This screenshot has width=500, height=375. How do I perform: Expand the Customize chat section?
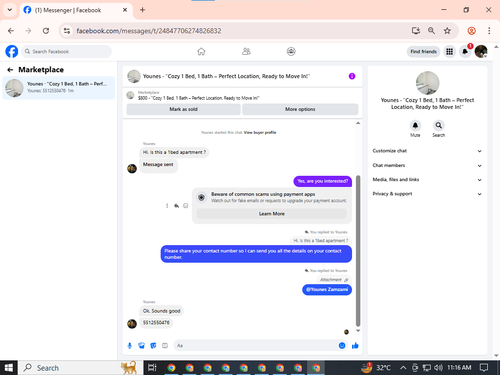(427, 151)
